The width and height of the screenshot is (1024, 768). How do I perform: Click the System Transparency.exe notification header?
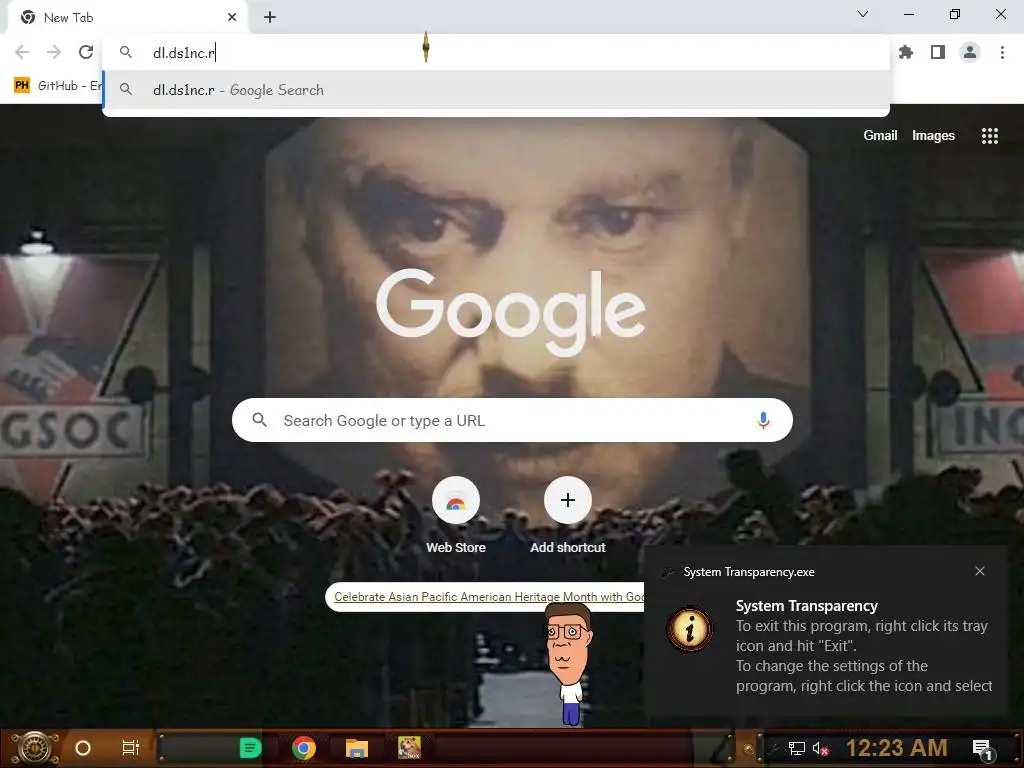(x=748, y=572)
